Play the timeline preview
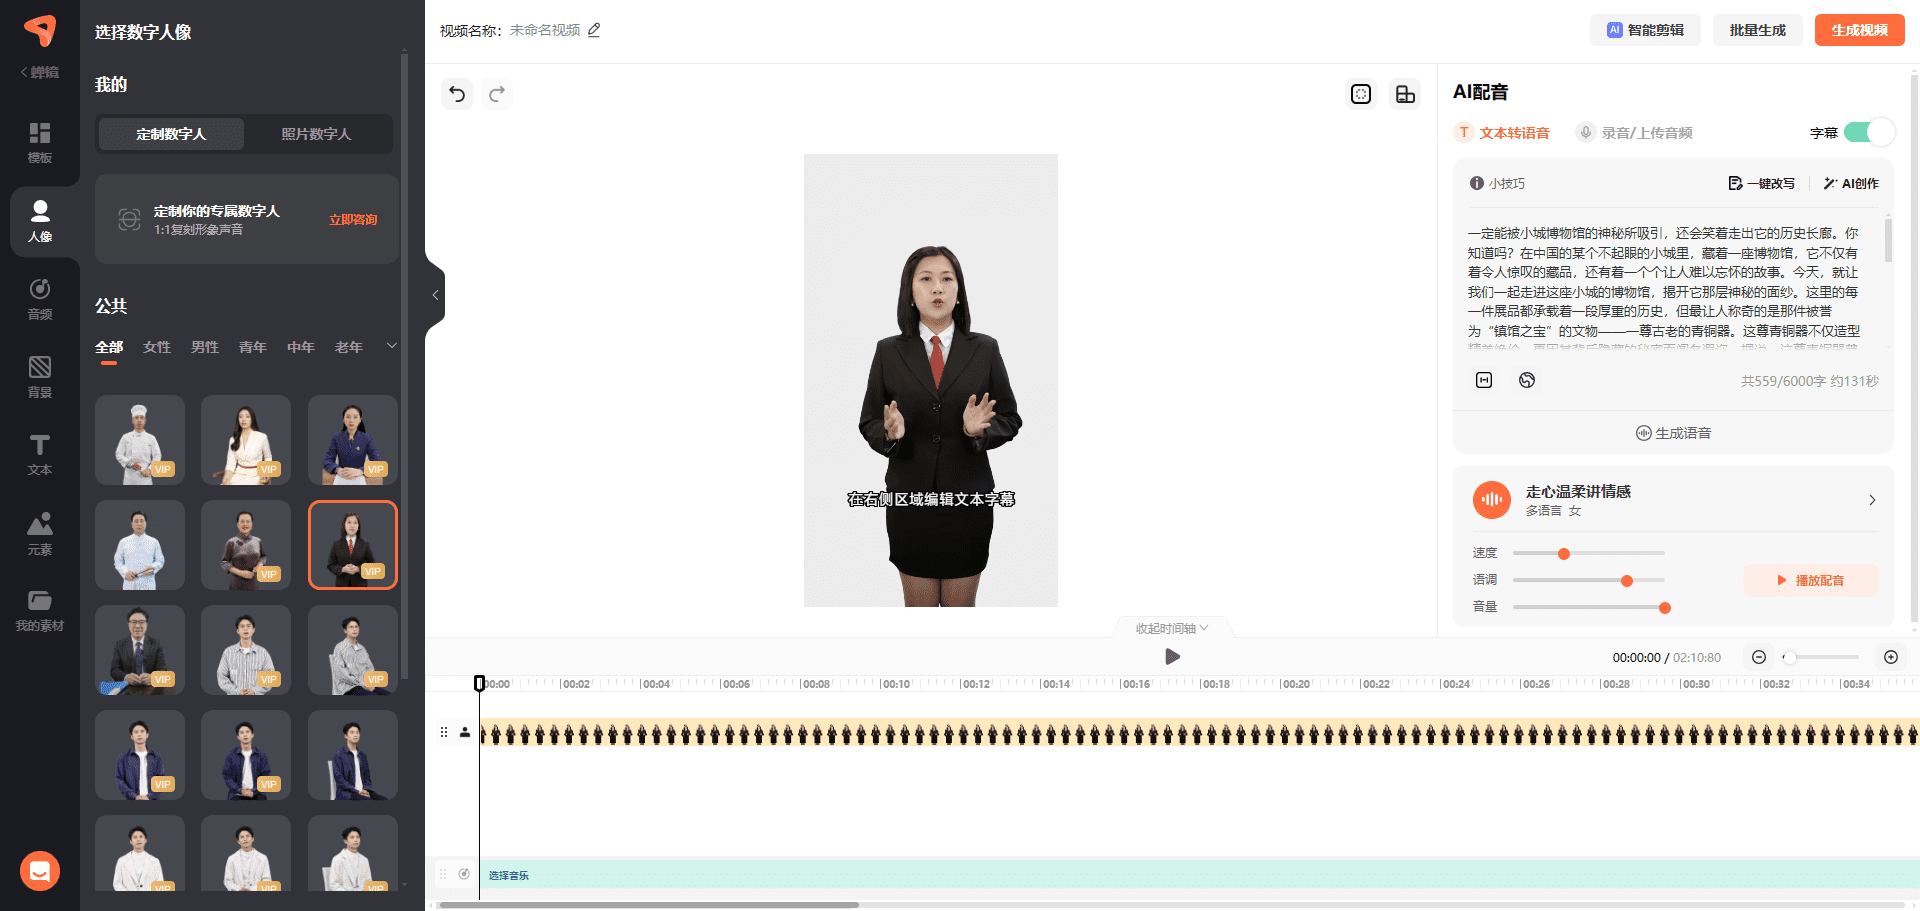The image size is (1920, 911). coord(1173,657)
